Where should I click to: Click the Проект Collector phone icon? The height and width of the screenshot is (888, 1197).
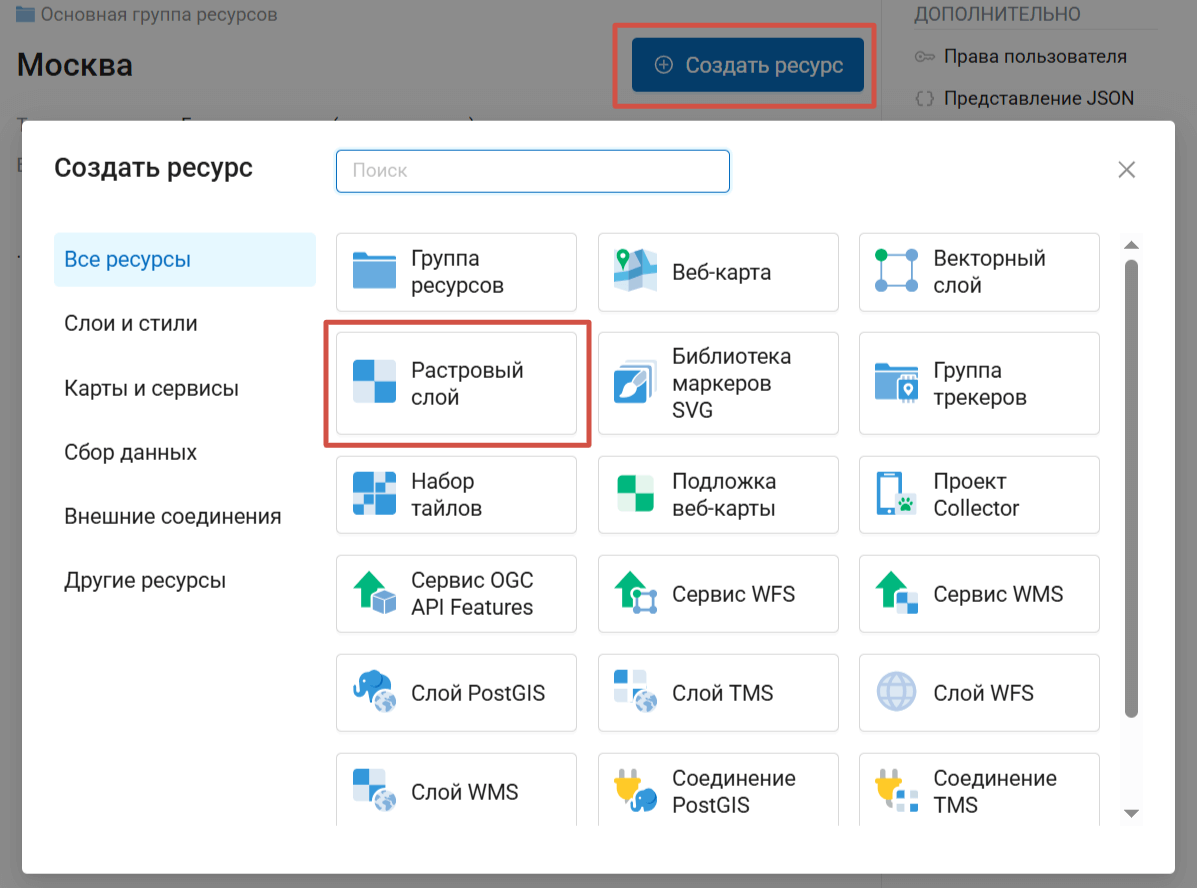(896, 494)
